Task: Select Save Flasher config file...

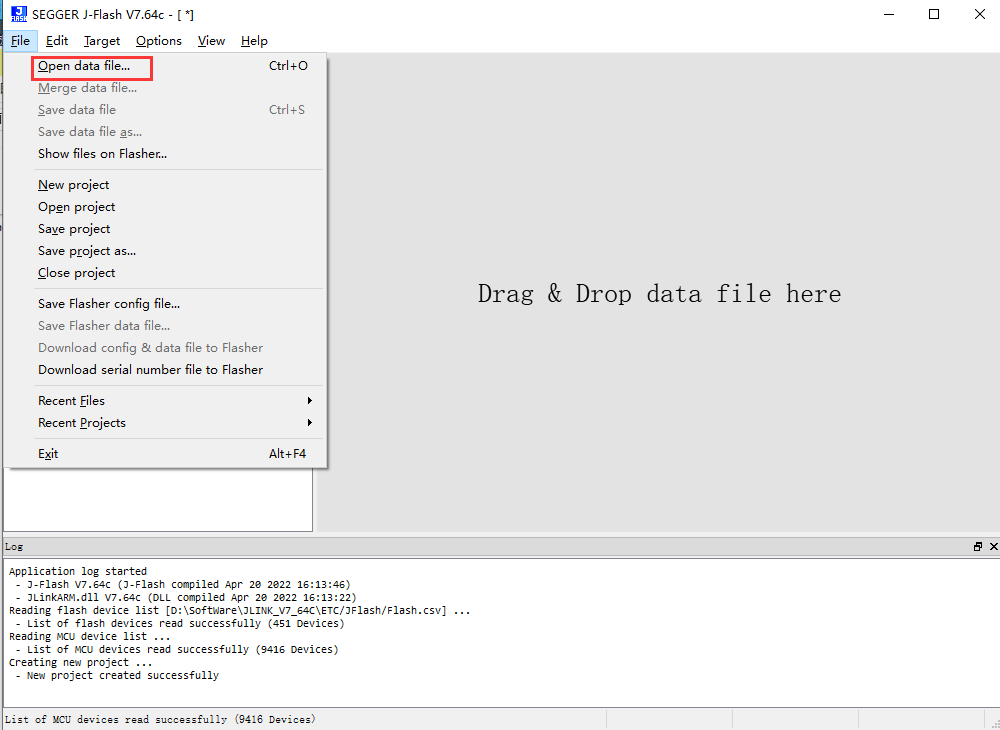Action: pos(166,304)
